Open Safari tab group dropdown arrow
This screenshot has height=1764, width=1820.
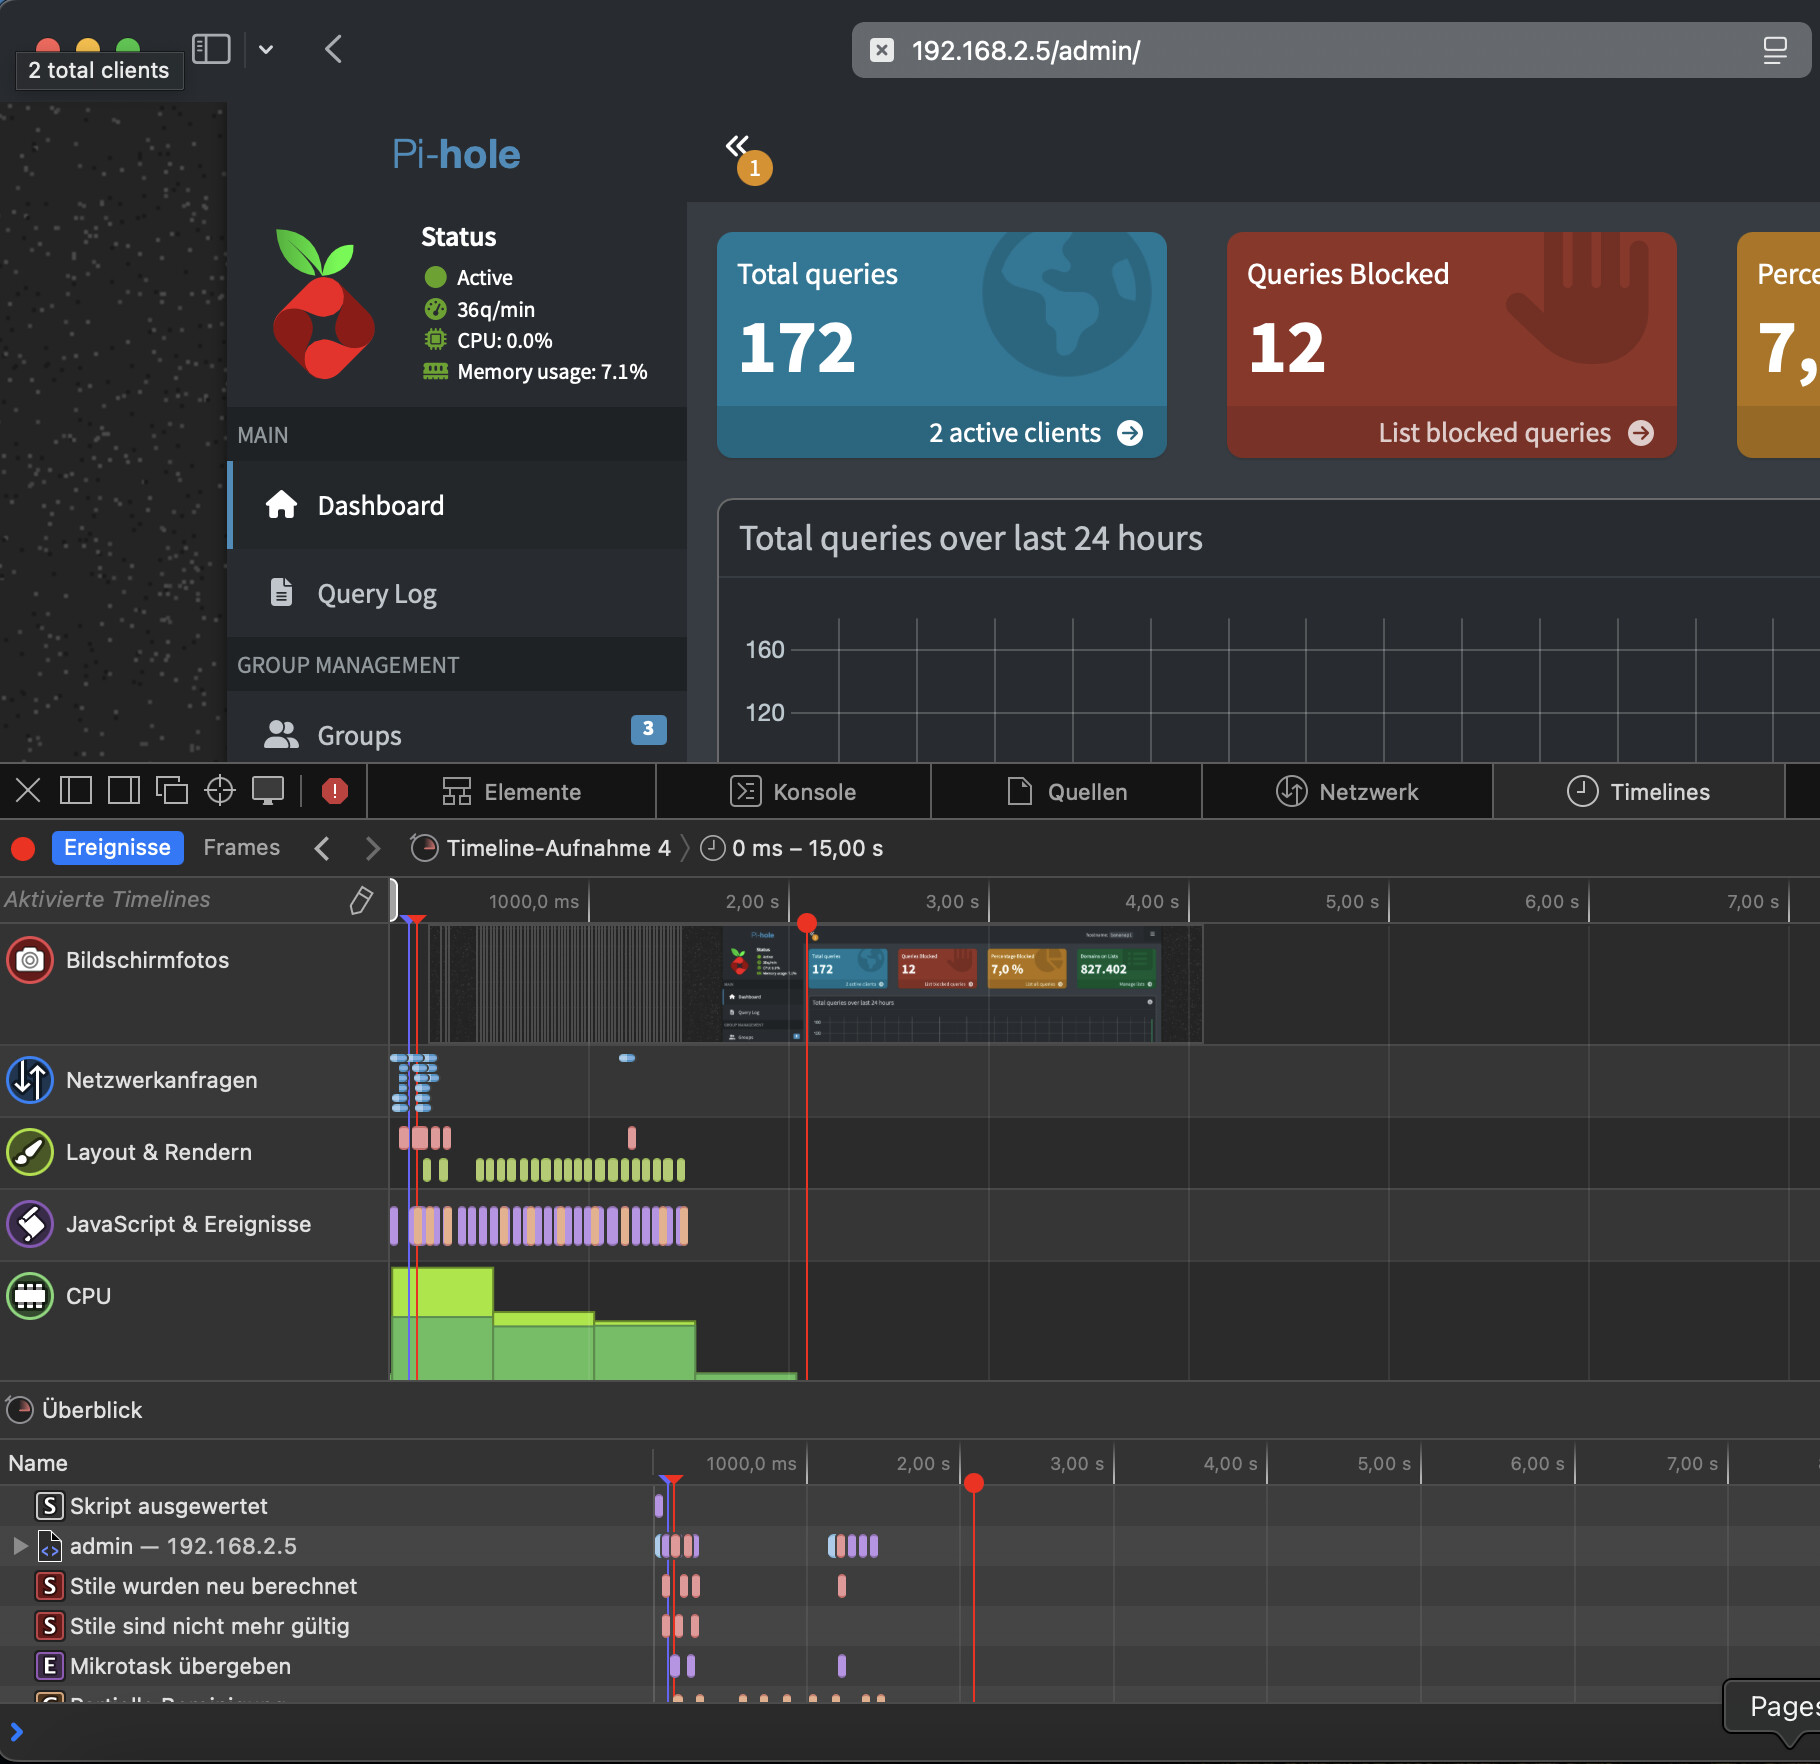click(x=266, y=49)
